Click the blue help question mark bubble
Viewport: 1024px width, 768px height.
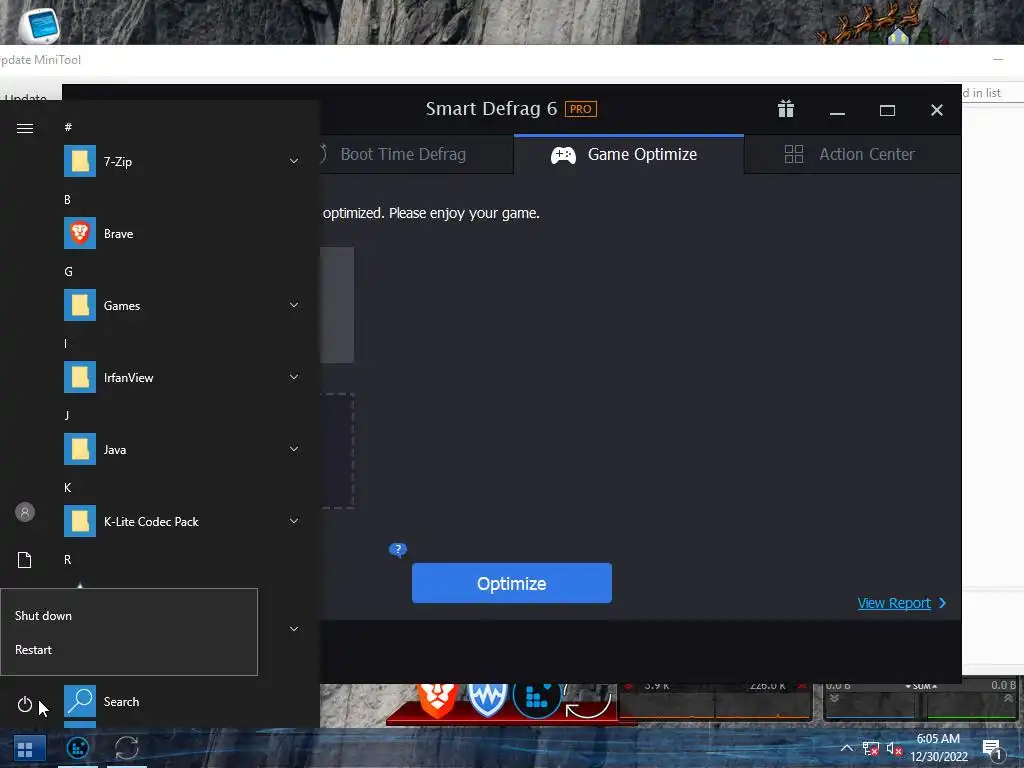click(x=398, y=550)
